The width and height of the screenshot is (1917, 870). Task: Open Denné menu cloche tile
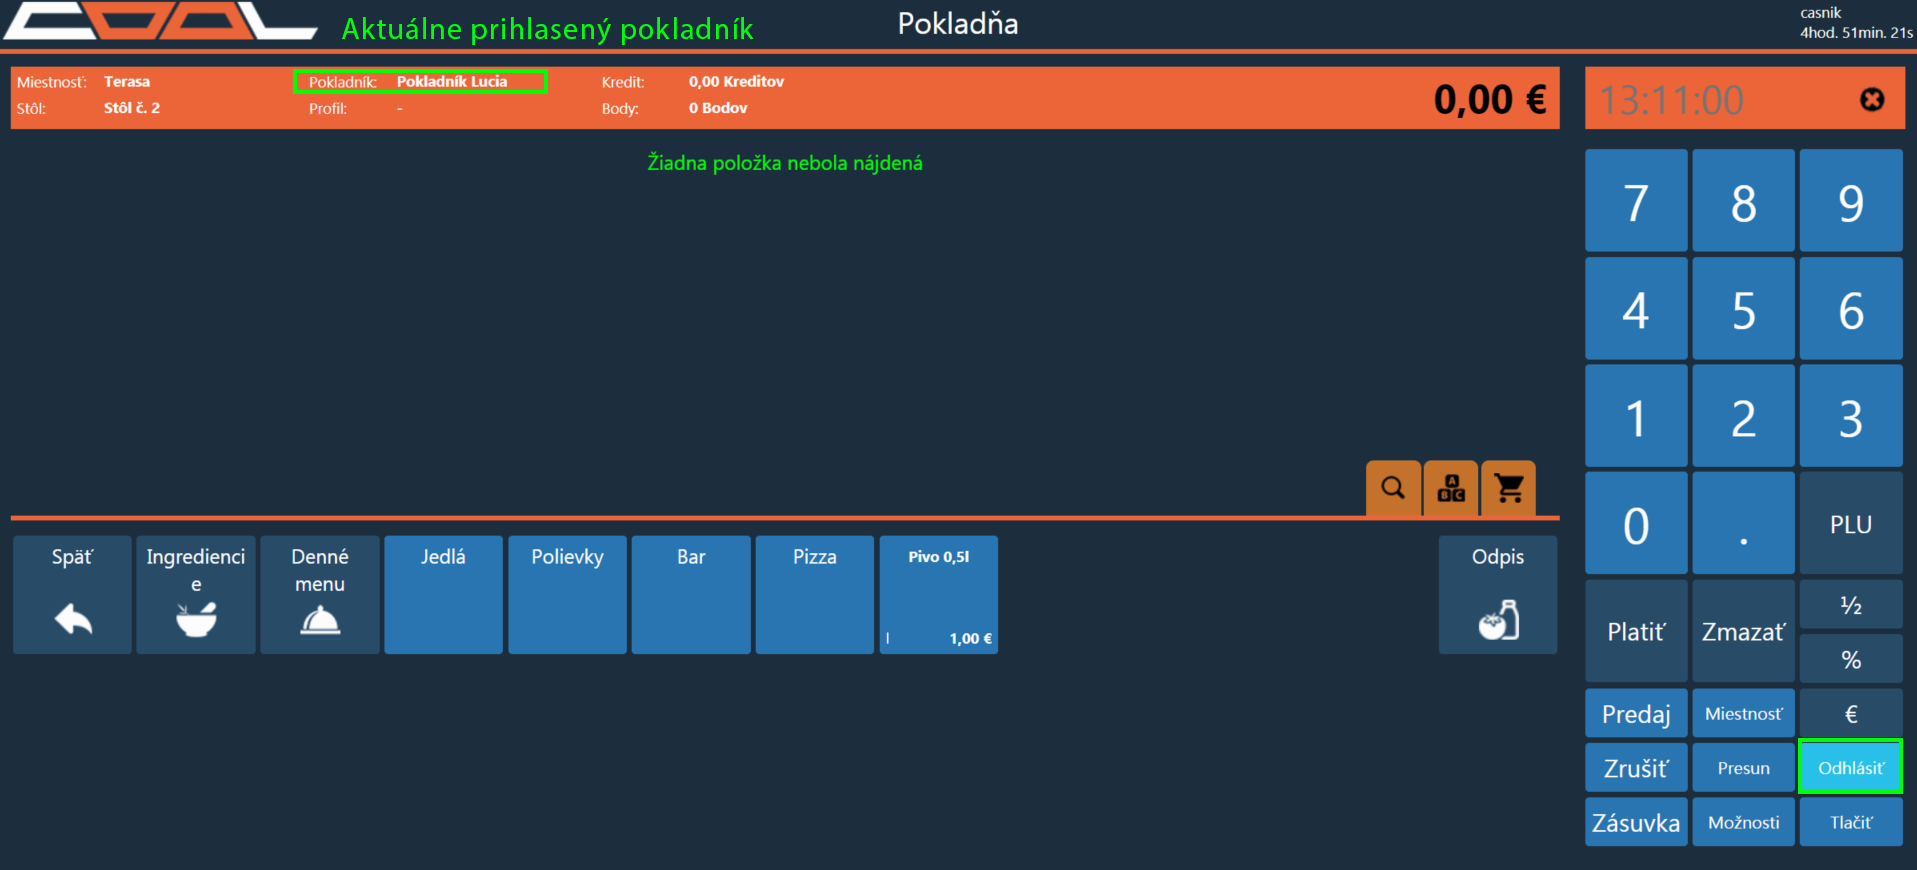[x=320, y=595]
